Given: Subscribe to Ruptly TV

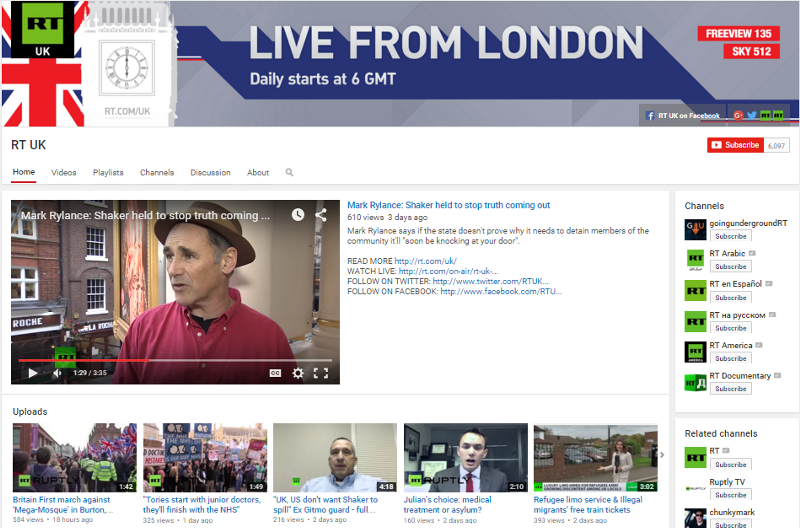Looking at the screenshot, I should click(731, 495).
